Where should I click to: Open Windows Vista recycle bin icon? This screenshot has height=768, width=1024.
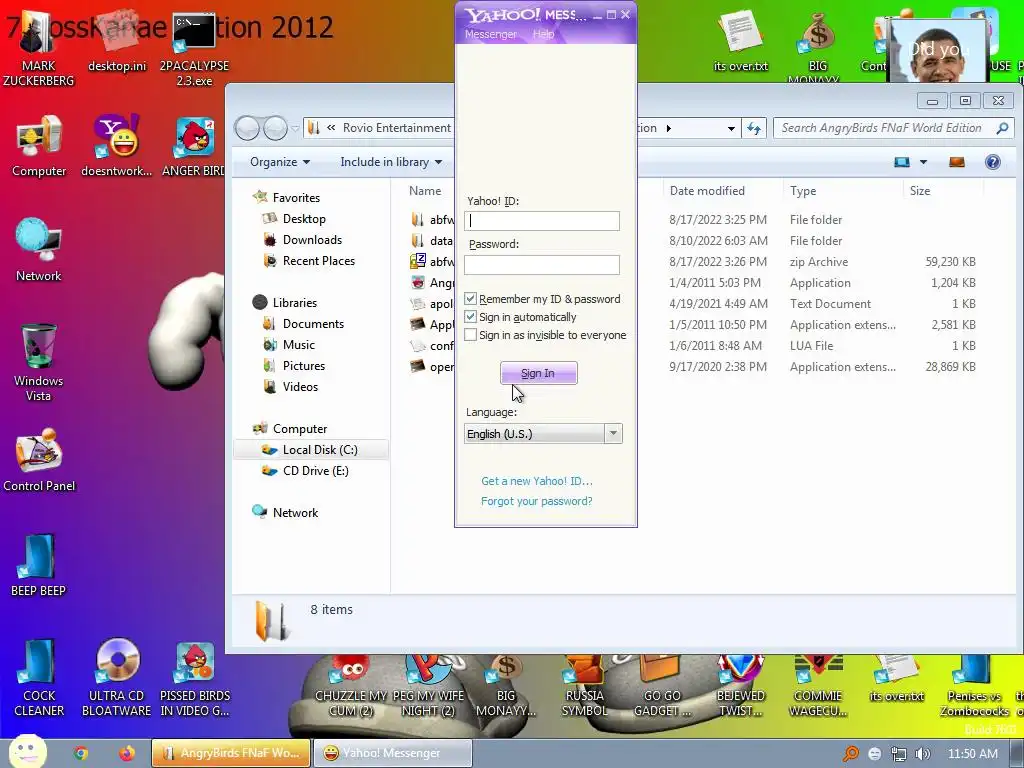tap(39, 362)
